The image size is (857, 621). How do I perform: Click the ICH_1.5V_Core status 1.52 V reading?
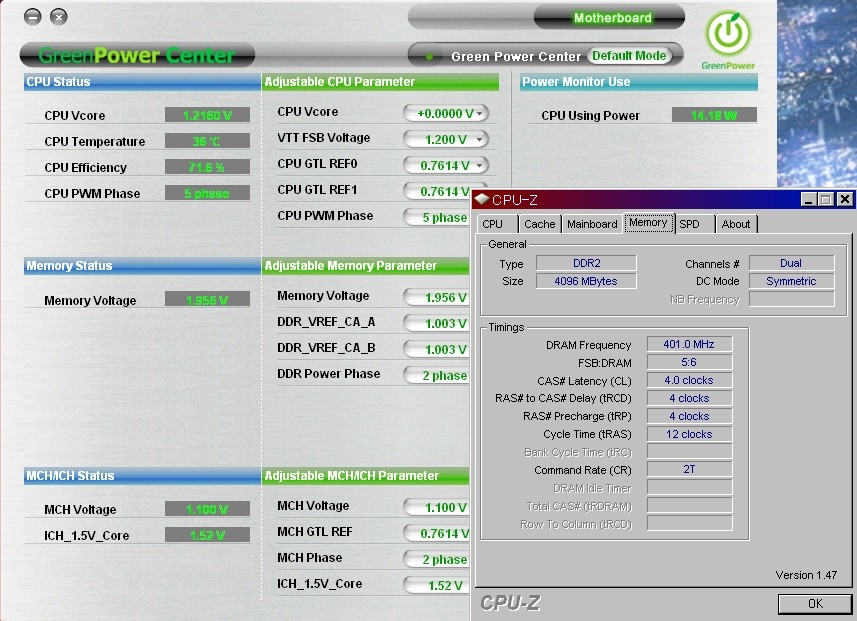coord(207,535)
